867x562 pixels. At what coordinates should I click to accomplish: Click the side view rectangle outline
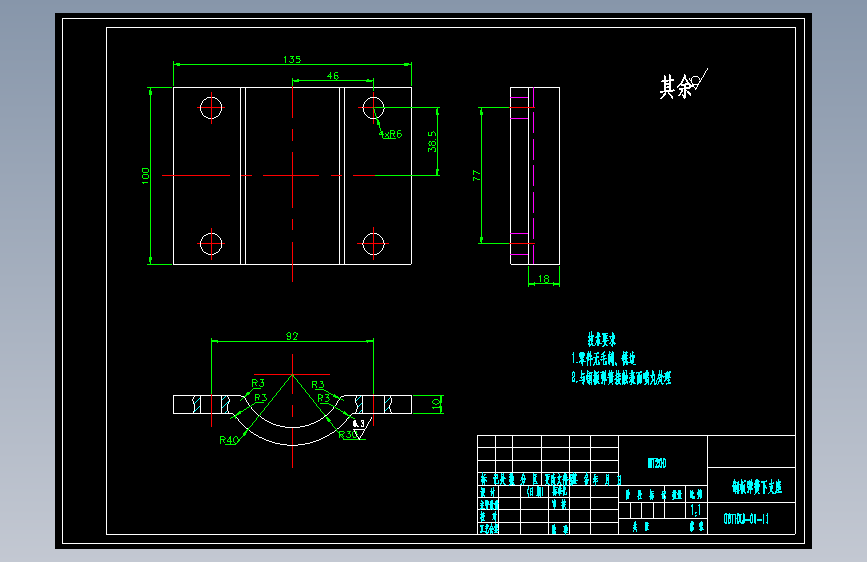[x=535, y=176]
